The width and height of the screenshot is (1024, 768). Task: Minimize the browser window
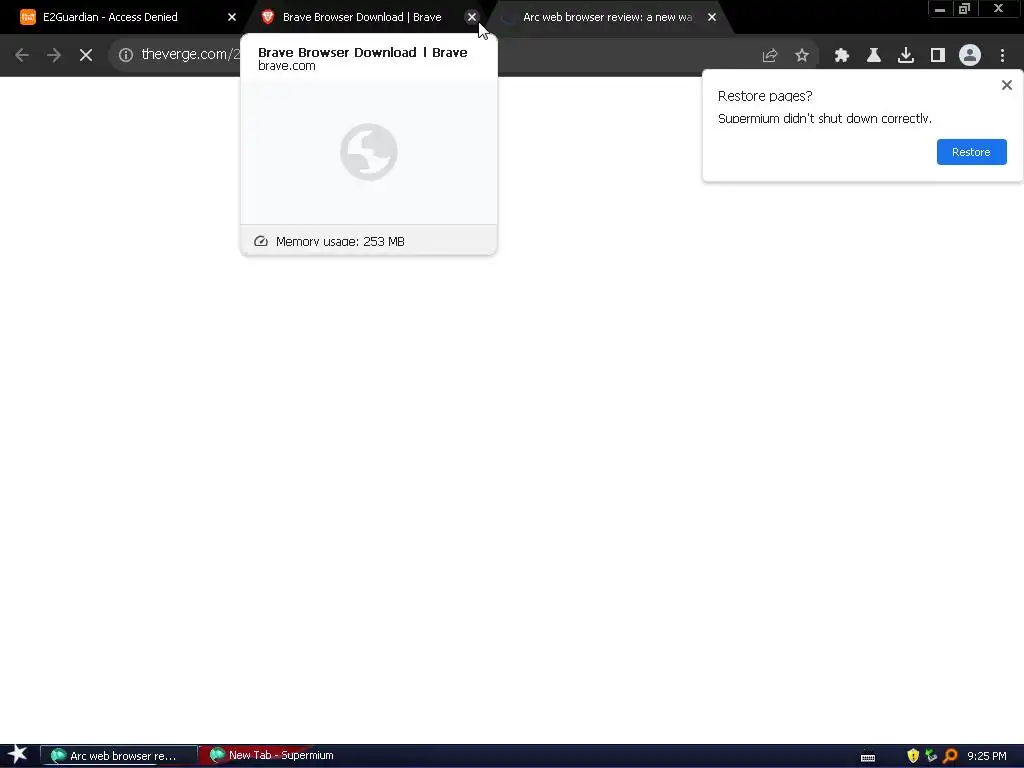click(x=940, y=9)
